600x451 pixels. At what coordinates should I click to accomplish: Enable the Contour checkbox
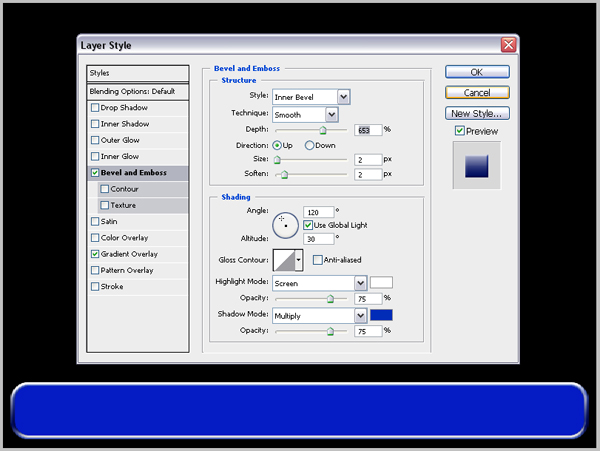[104, 189]
